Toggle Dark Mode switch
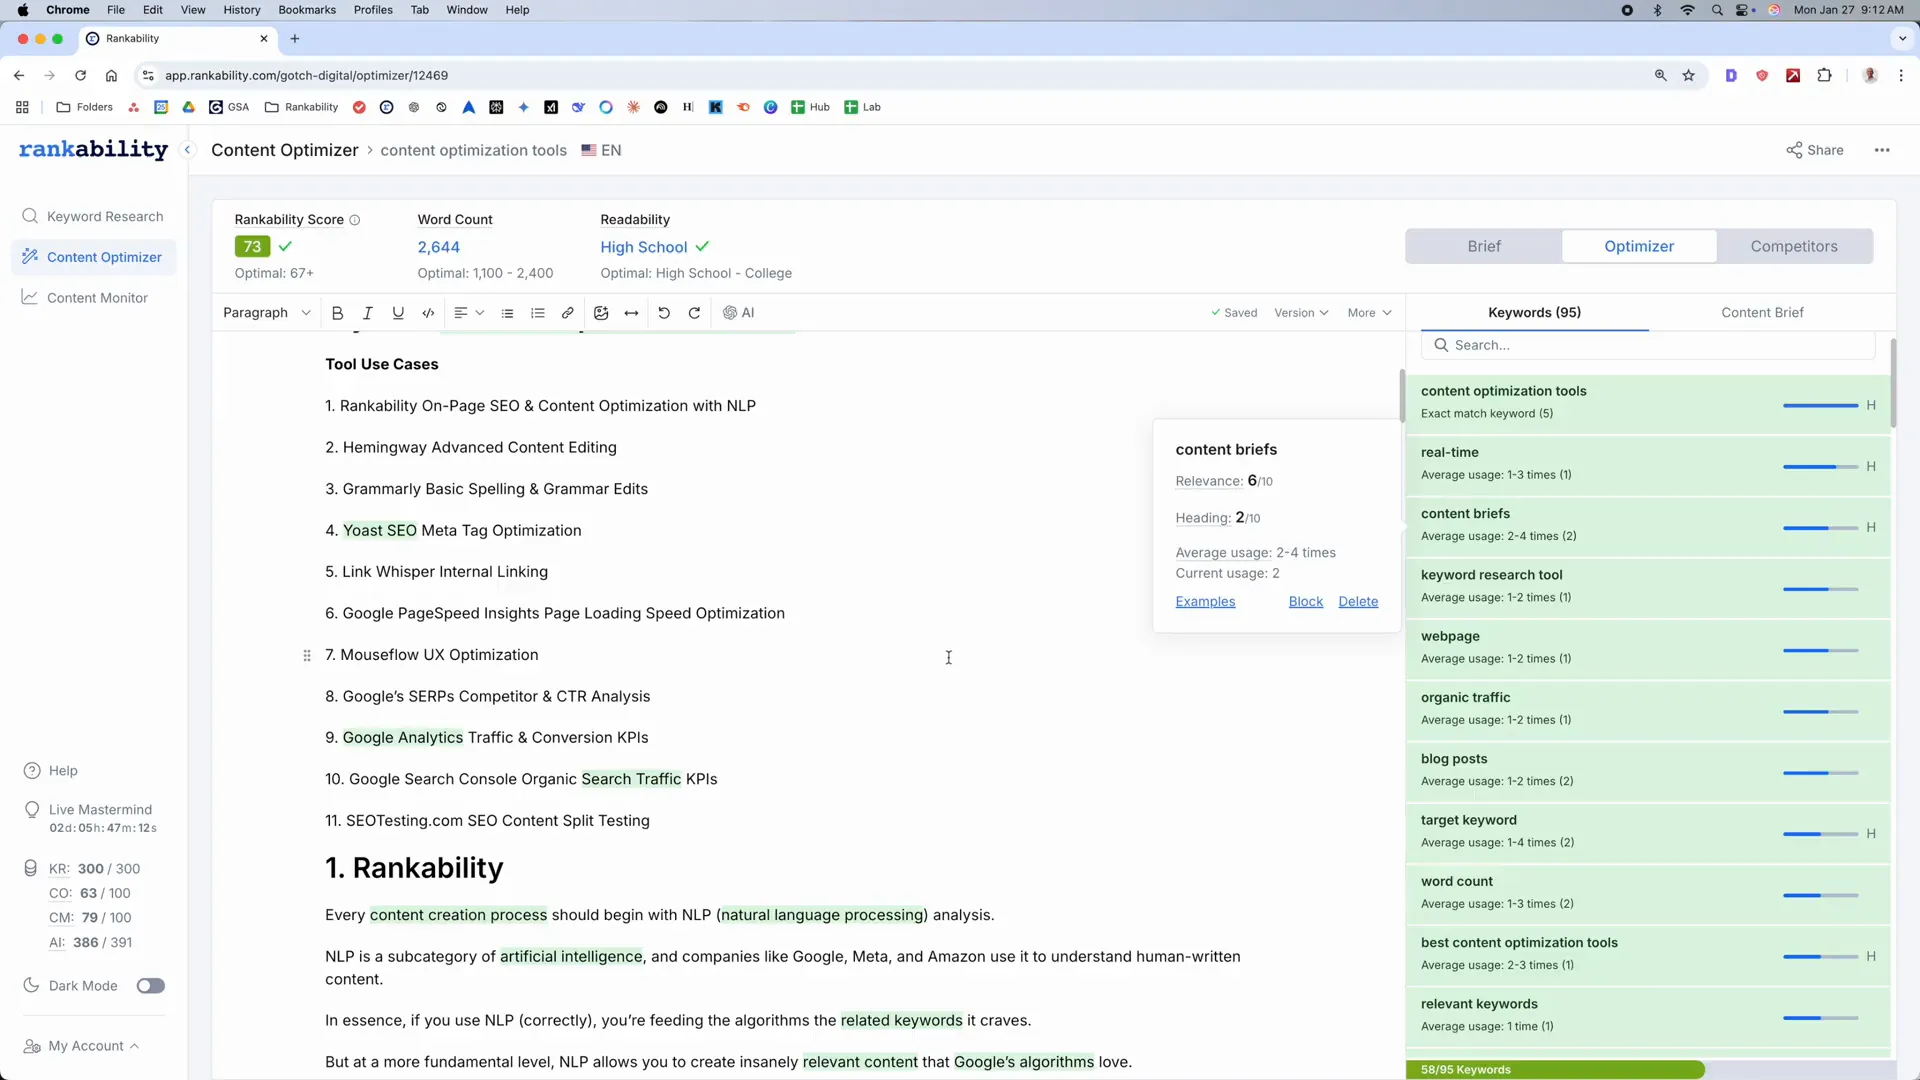 click(x=151, y=986)
